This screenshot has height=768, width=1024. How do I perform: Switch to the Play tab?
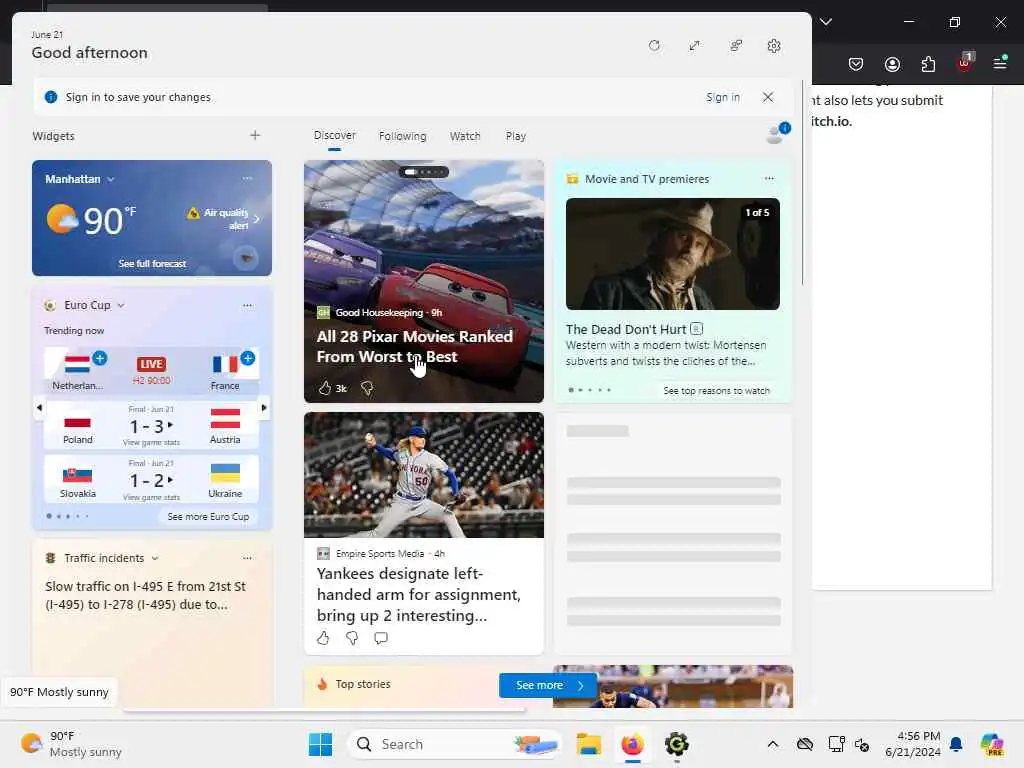(x=515, y=136)
